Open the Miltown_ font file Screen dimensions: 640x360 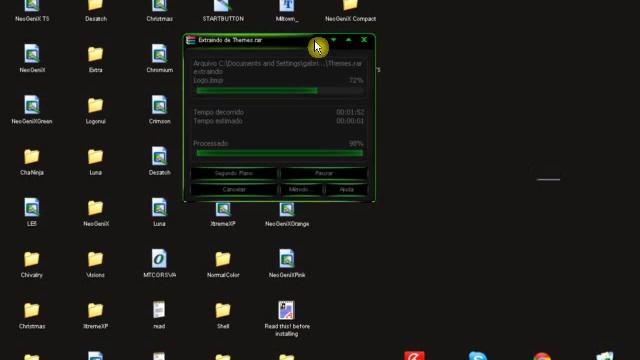(287, 6)
